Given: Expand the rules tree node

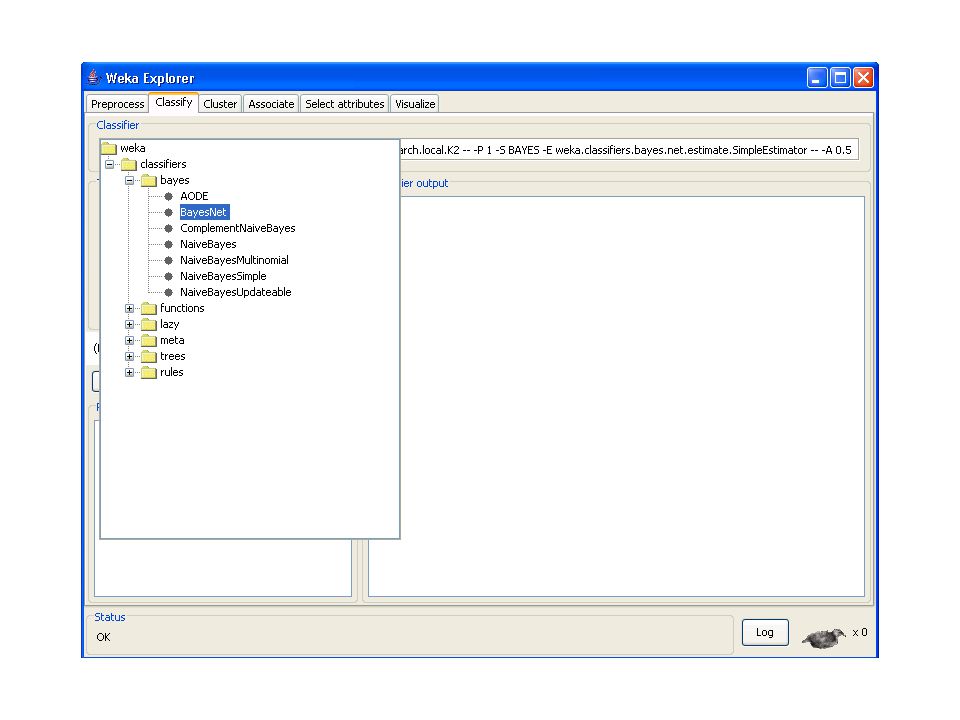Looking at the screenshot, I should [129, 372].
